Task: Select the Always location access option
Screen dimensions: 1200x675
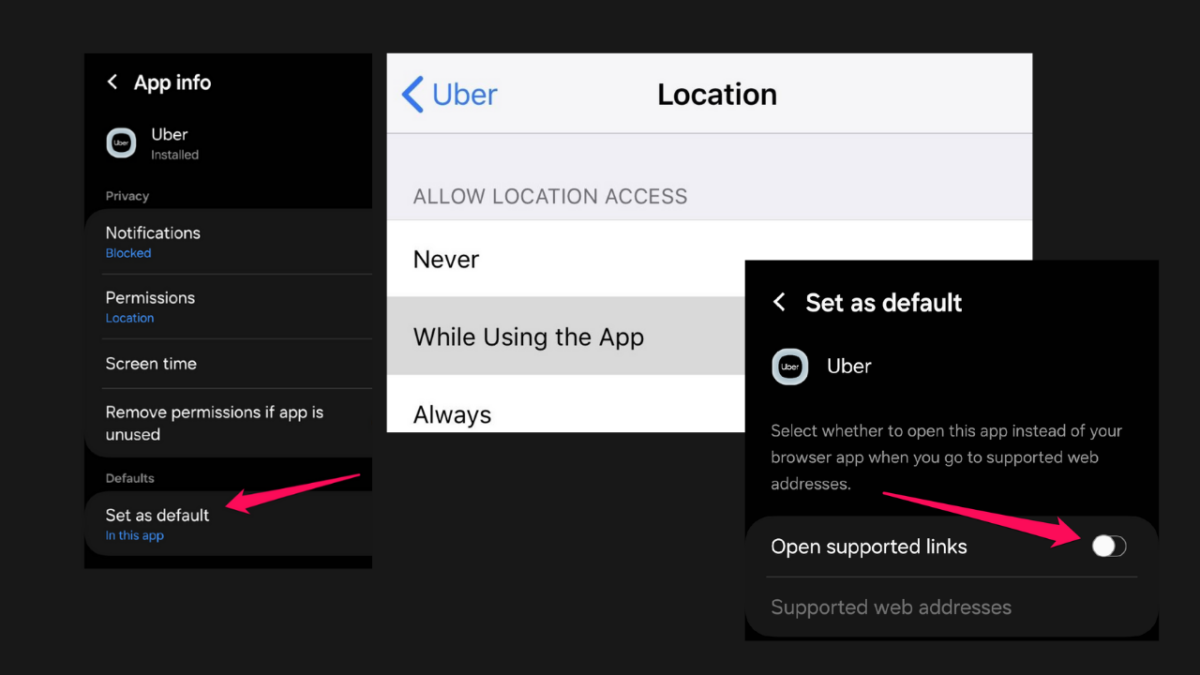Action: point(452,412)
